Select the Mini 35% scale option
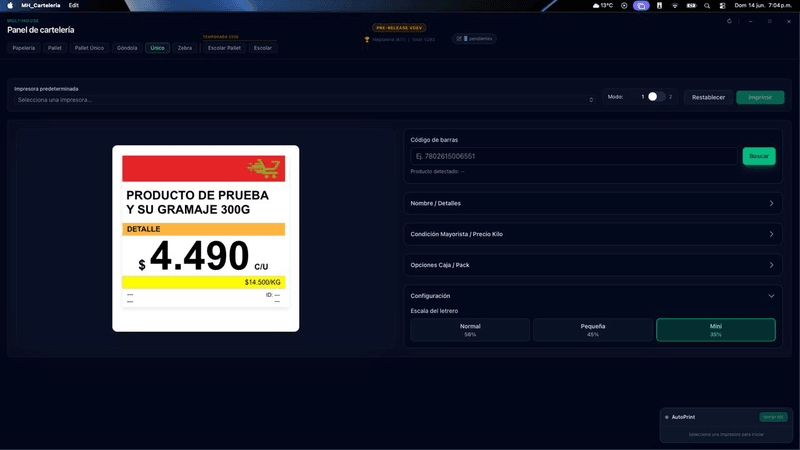The height and width of the screenshot is (450, 800). pyautogui.click(x=716, y=330)
